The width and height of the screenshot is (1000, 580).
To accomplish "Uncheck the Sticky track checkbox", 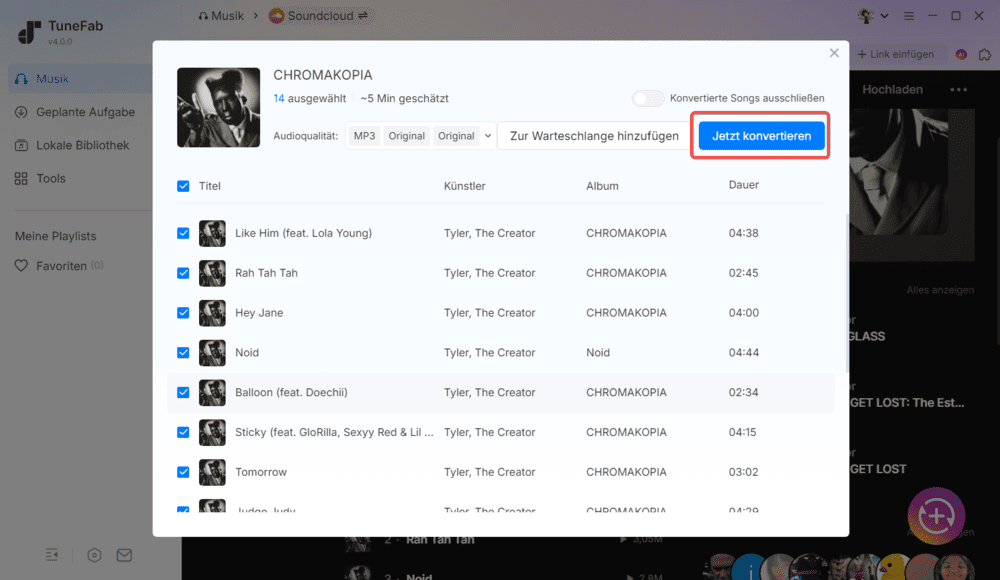I will point(183,433).
